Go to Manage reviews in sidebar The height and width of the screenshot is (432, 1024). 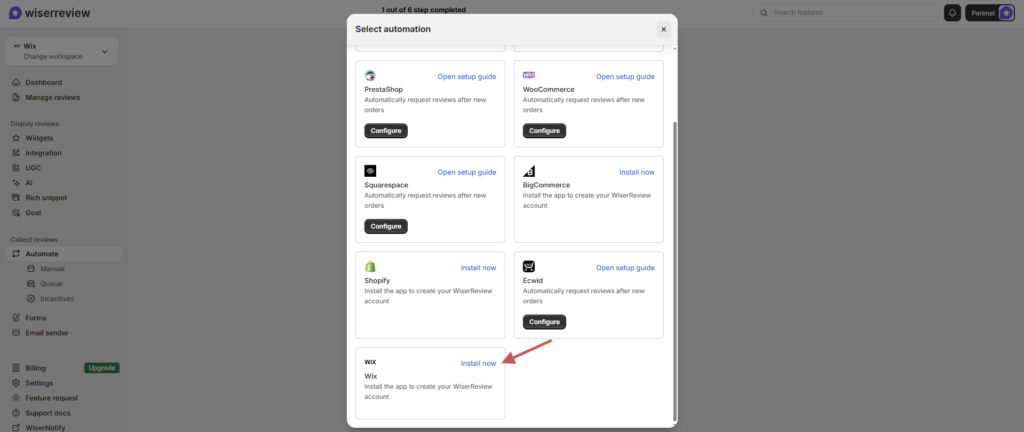52,97
